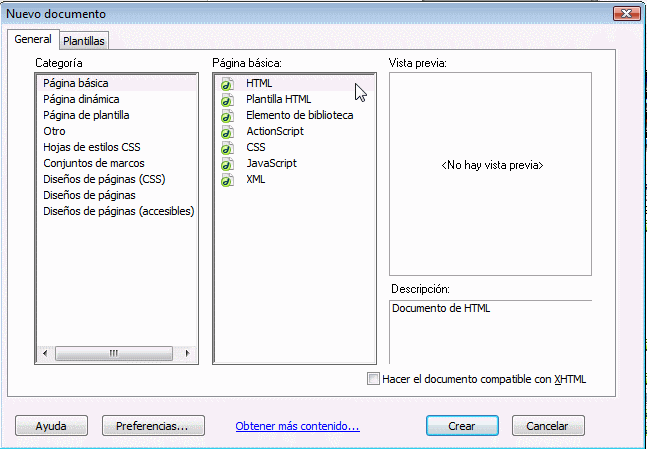The width and height of the screenshot is (647, 449).
Task: Click the ActionScript file icon
Action: 227,132
